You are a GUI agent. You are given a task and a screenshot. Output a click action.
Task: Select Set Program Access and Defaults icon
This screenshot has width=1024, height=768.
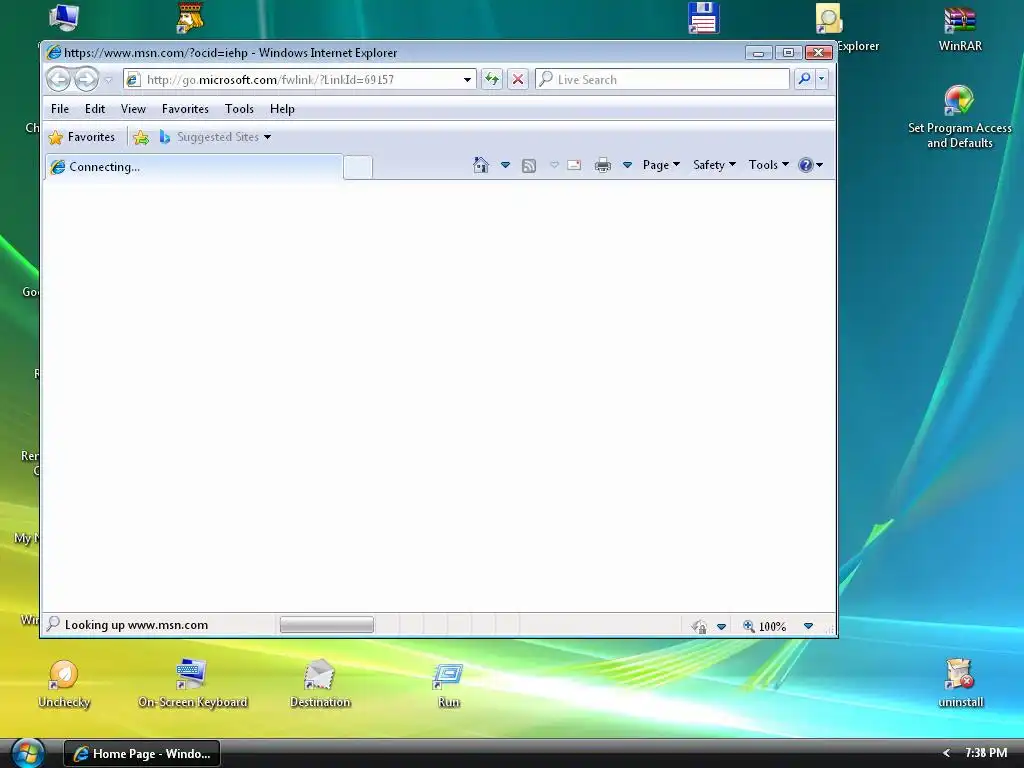coord(959,118)
